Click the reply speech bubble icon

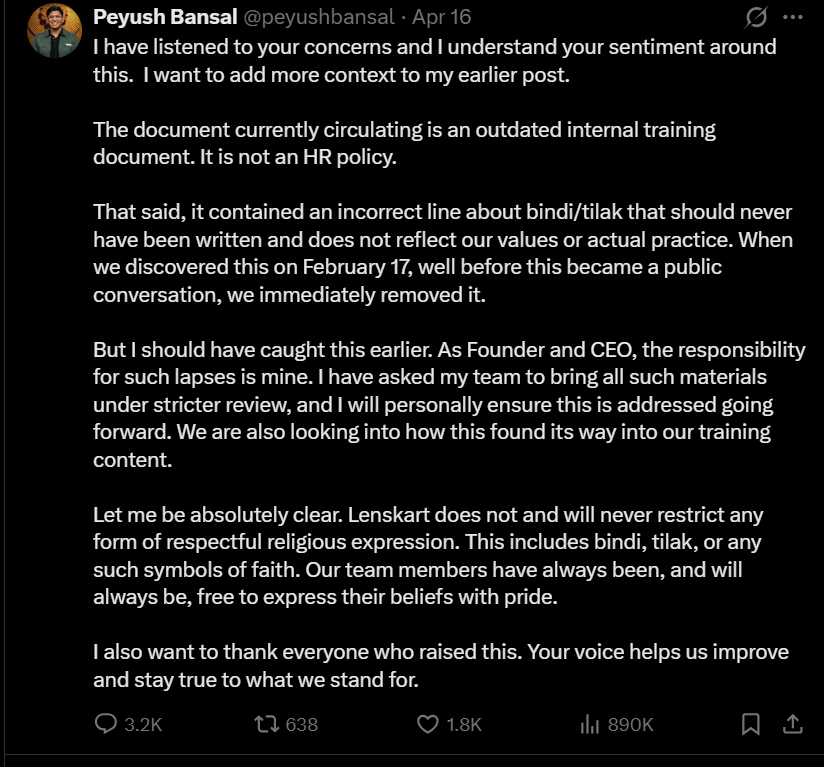click(106, 723)
